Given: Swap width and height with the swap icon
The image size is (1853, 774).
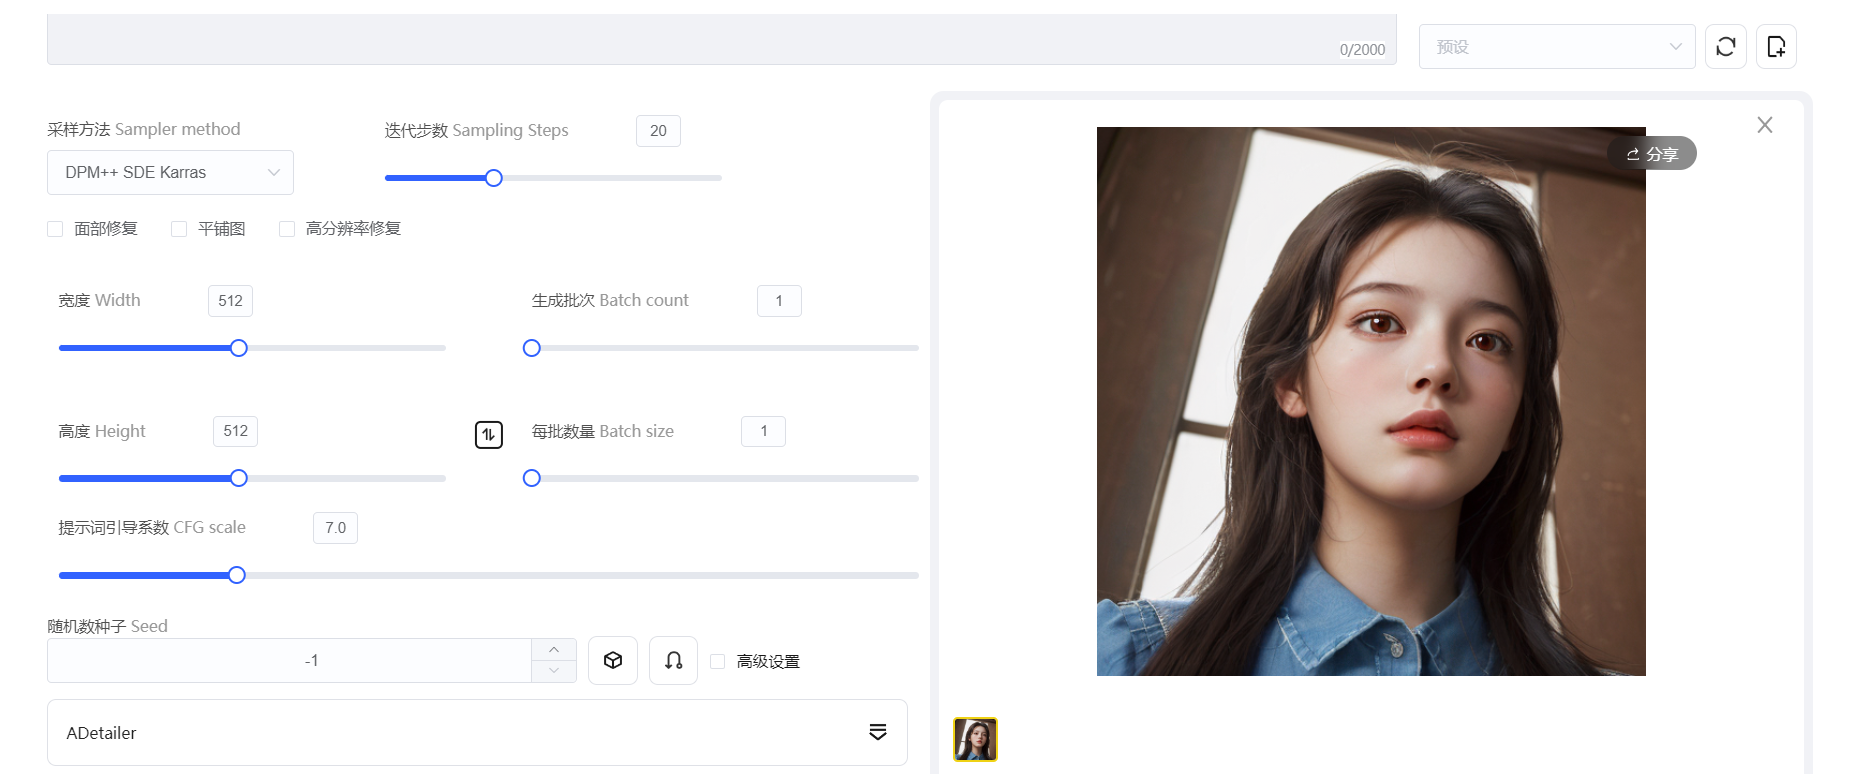Looking at the screenshot, I should tap(488, 435).
